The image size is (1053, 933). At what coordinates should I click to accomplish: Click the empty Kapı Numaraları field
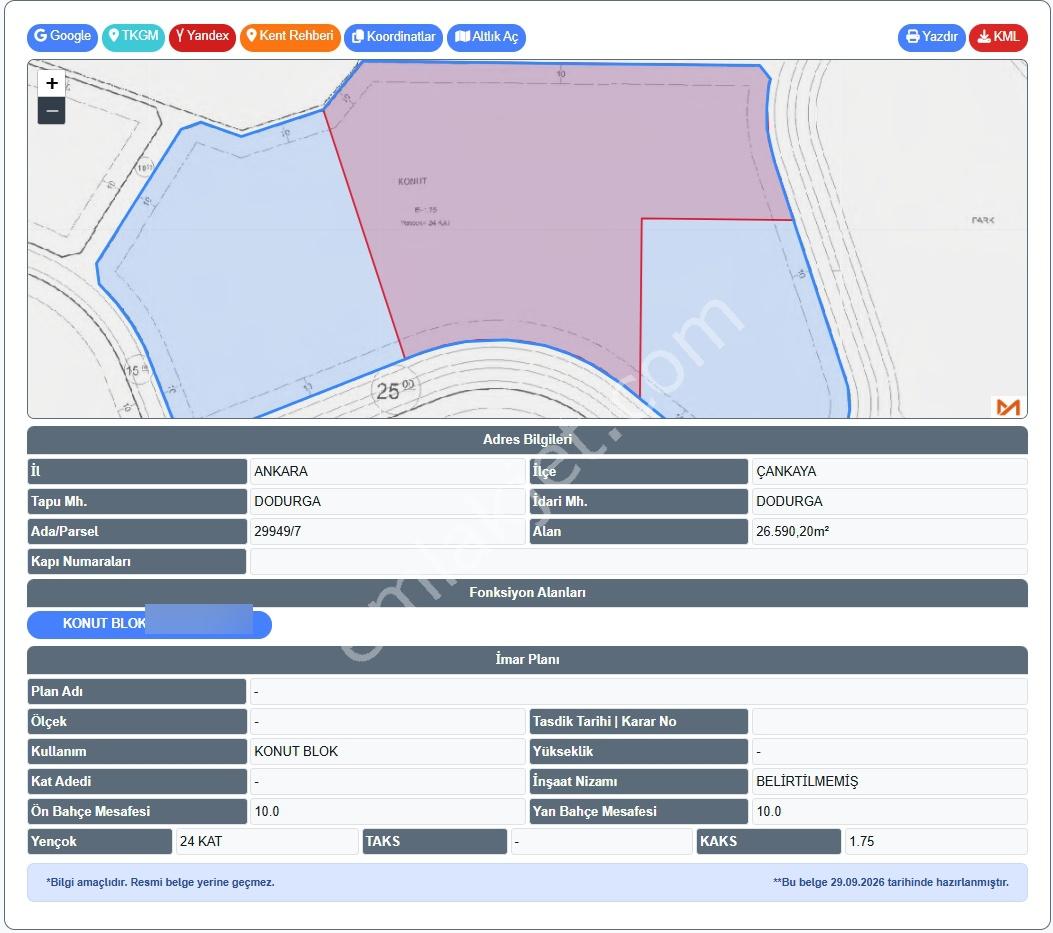pyautogui.click(x=638, y=562)
